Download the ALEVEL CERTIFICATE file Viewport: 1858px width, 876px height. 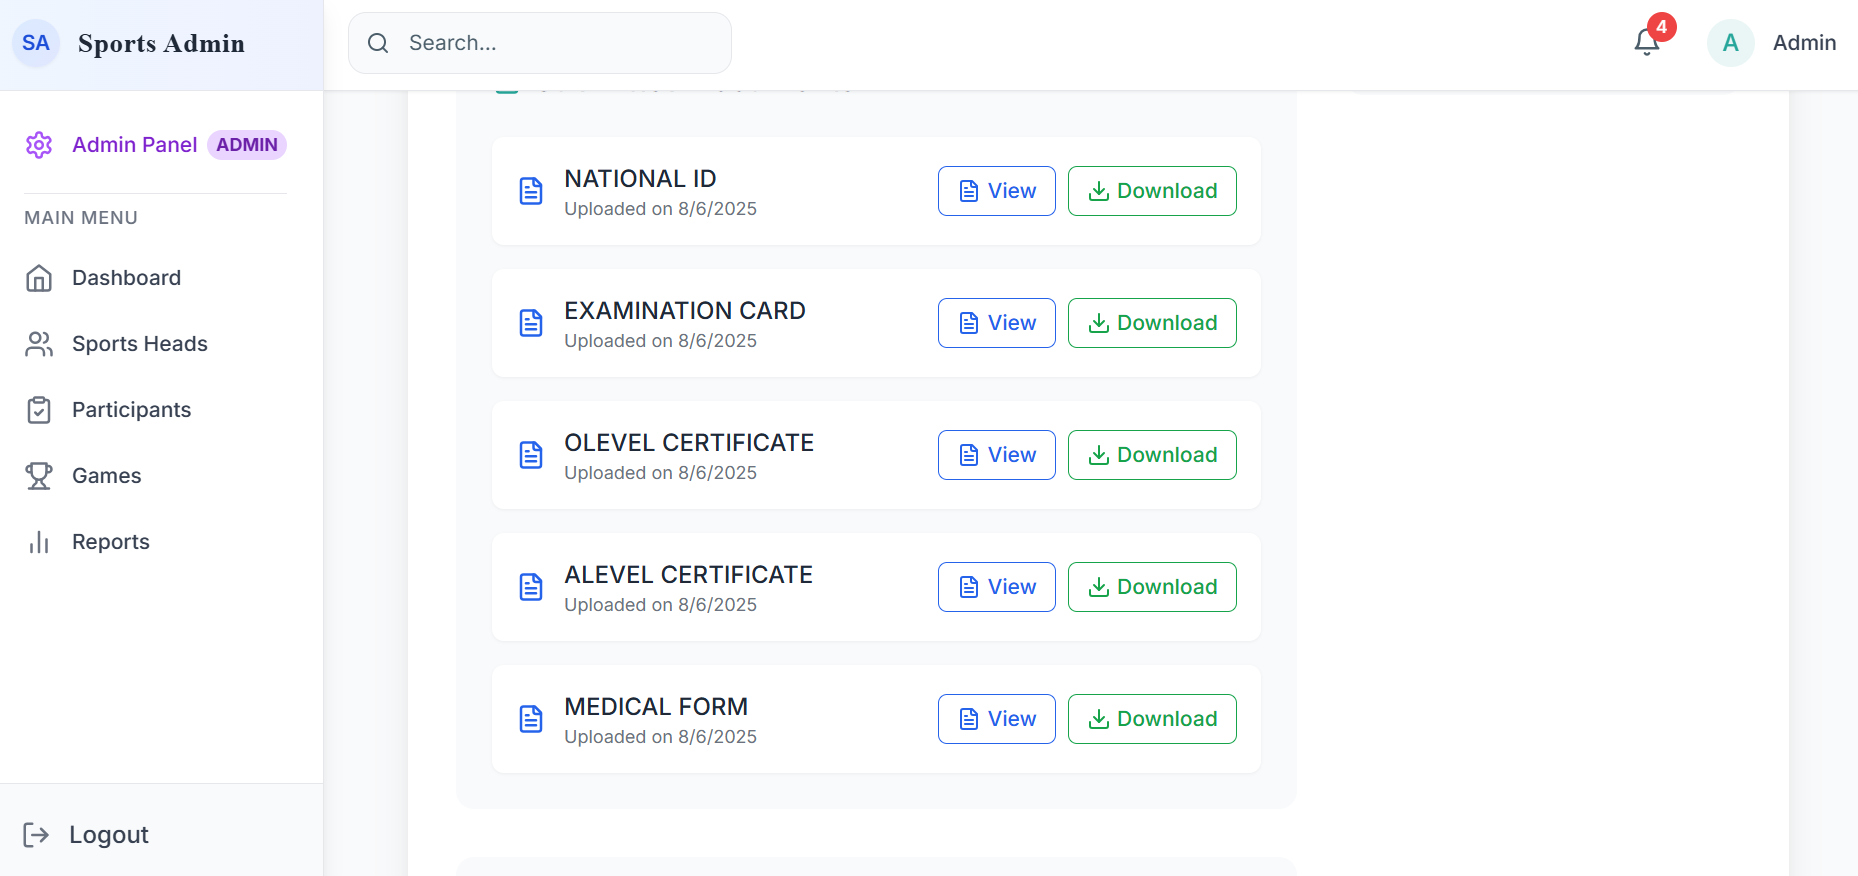click(1152, 587)
